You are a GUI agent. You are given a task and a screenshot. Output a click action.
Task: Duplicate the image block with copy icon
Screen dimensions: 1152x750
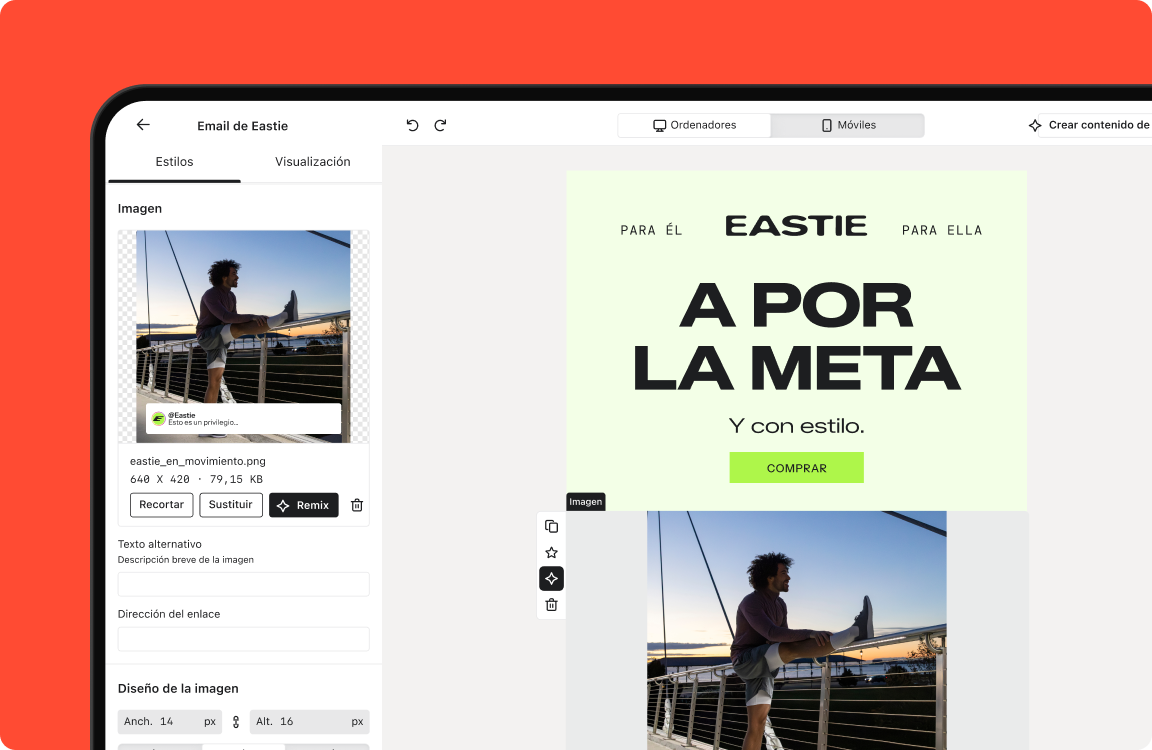[552, 526]
